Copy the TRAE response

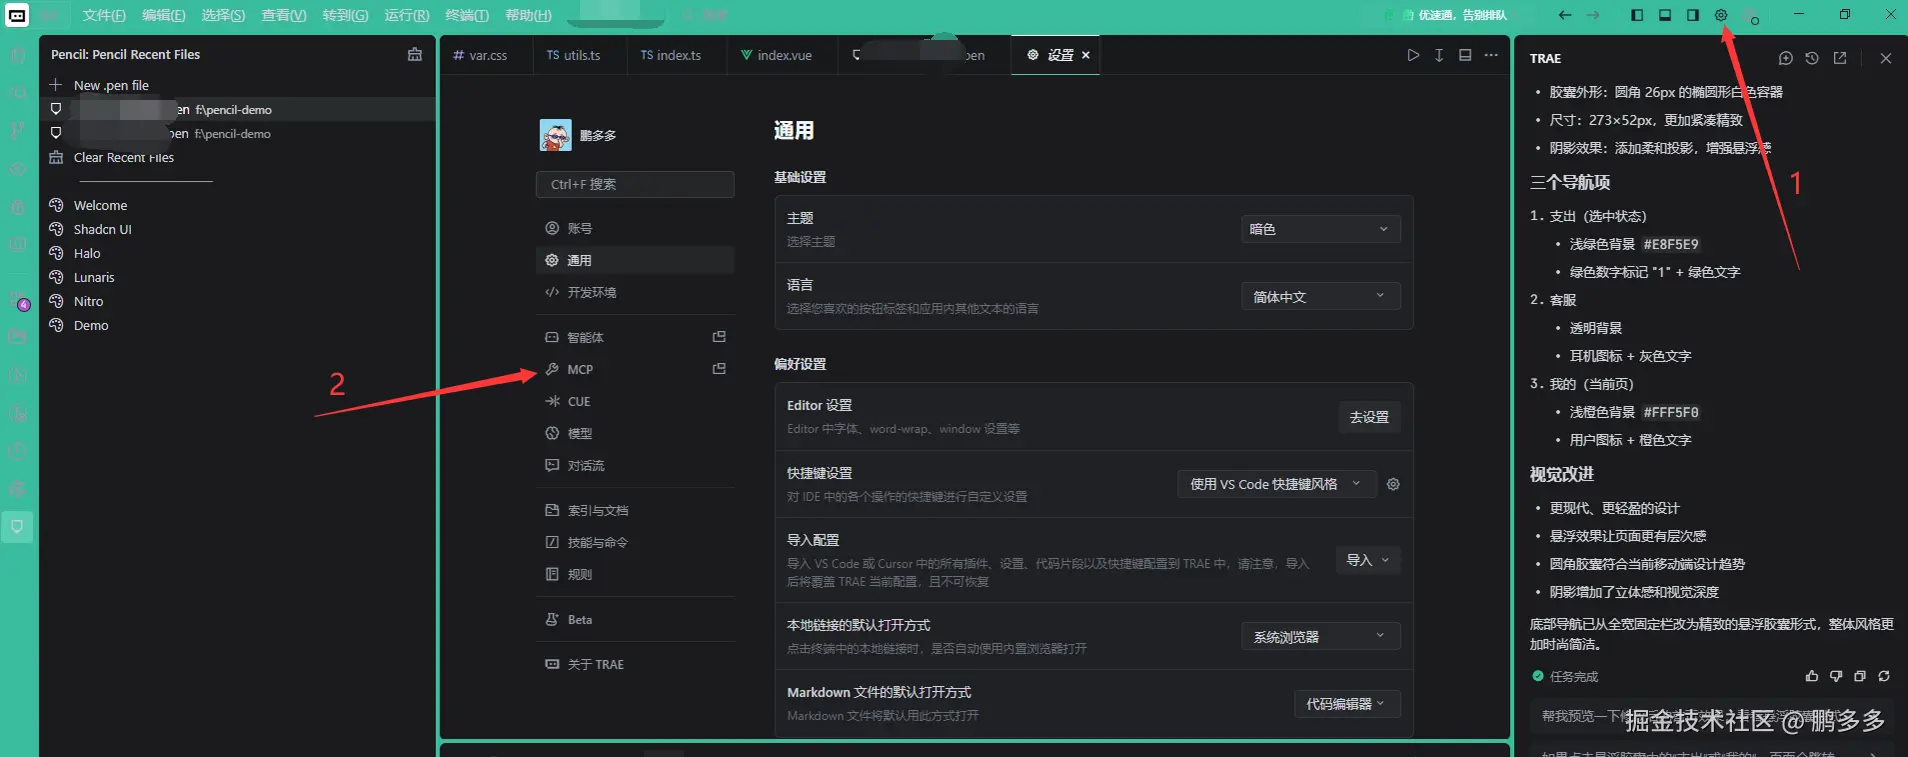pos(1860,676)
